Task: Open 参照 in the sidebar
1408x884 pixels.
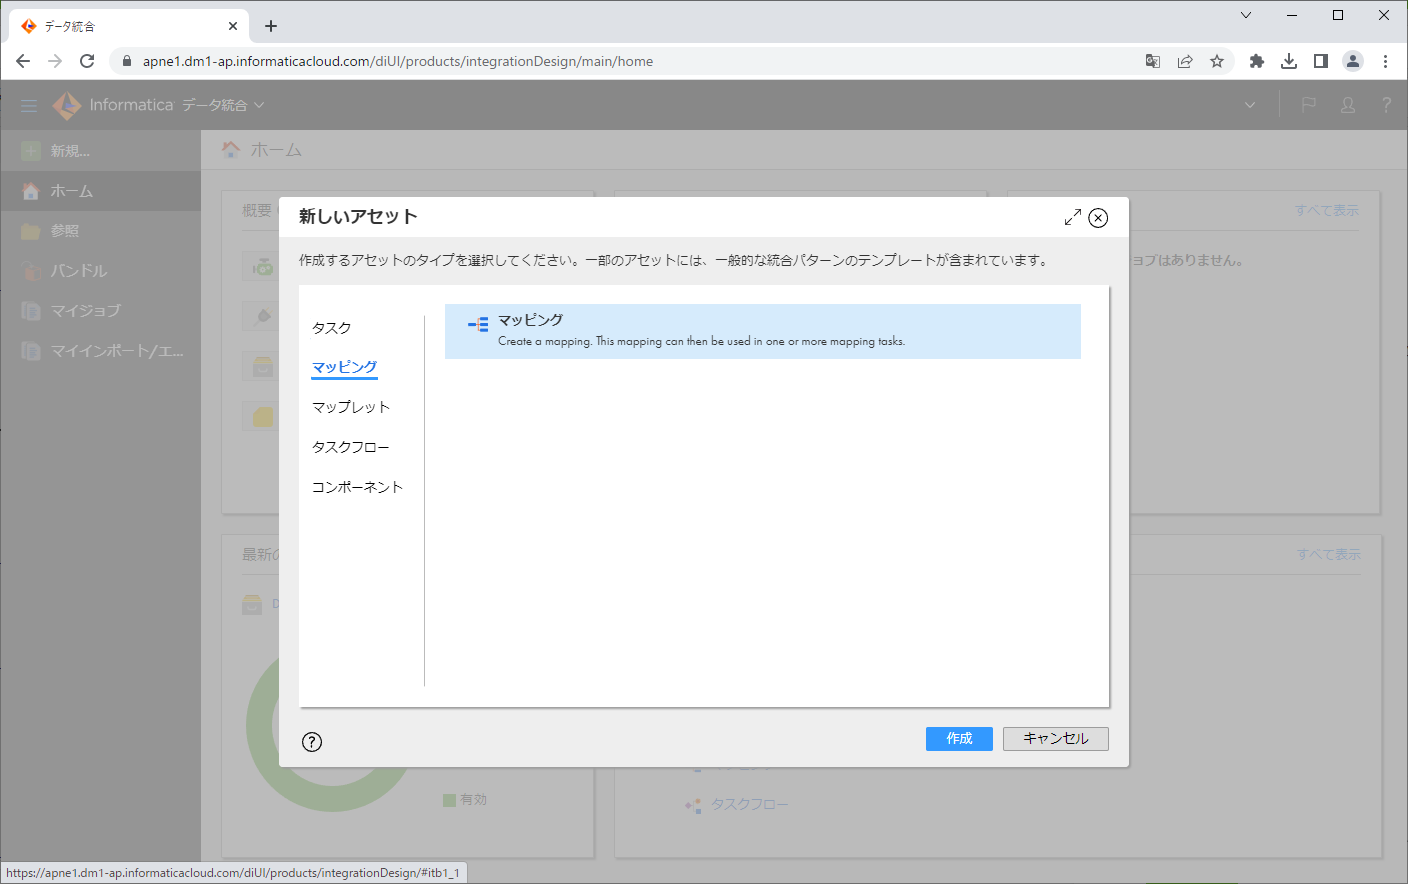Action: 100,231
